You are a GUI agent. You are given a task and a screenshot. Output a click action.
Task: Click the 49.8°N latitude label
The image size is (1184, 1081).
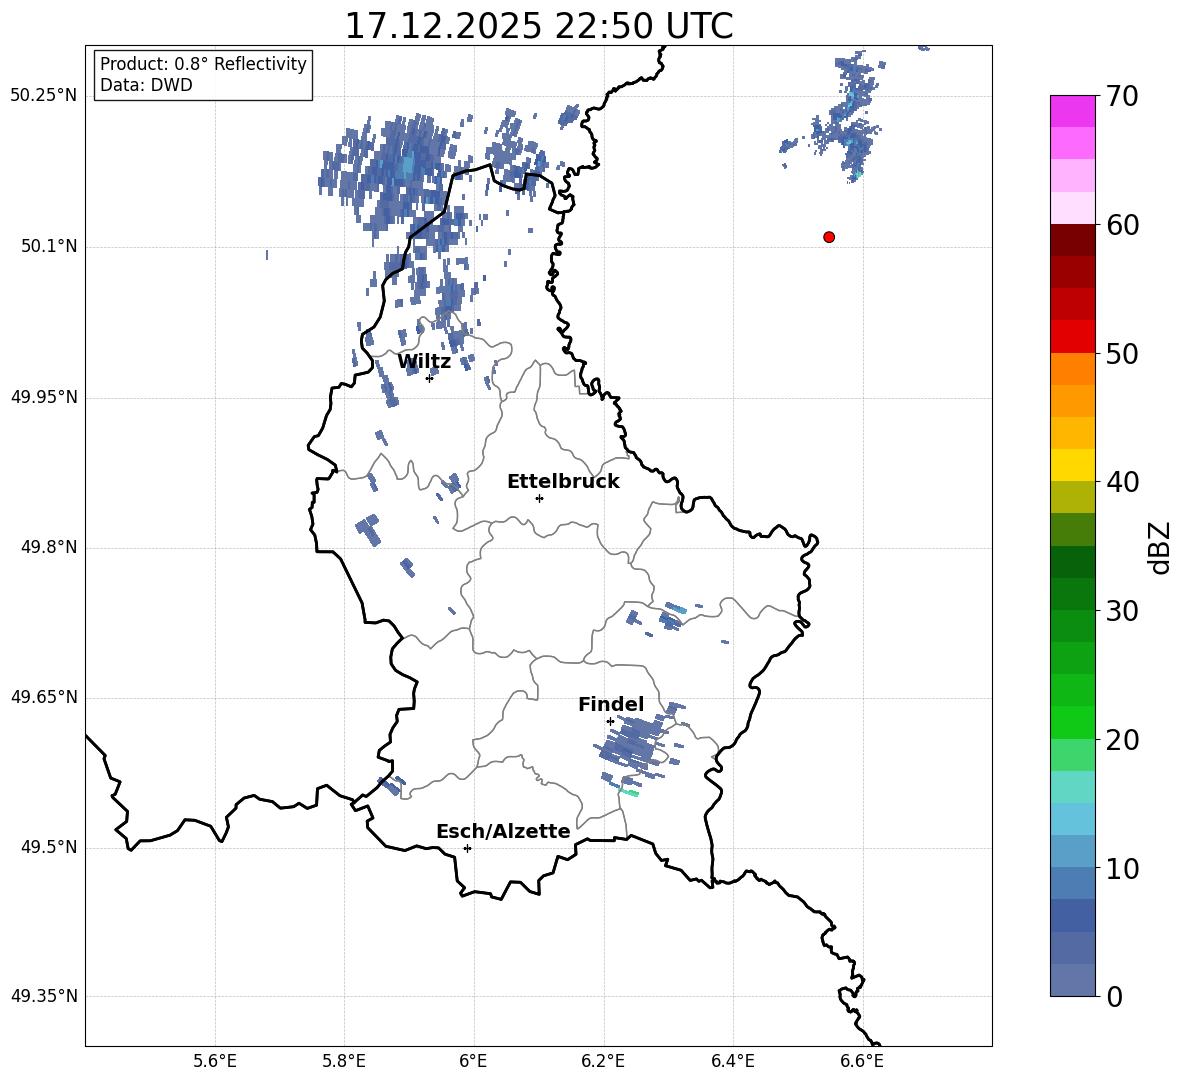coord(49,547)
